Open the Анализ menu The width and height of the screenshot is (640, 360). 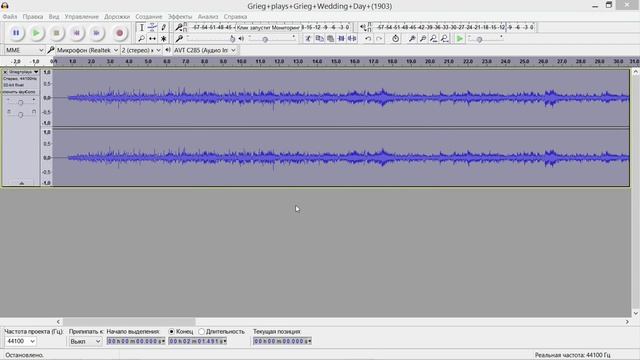pos(208,17)
